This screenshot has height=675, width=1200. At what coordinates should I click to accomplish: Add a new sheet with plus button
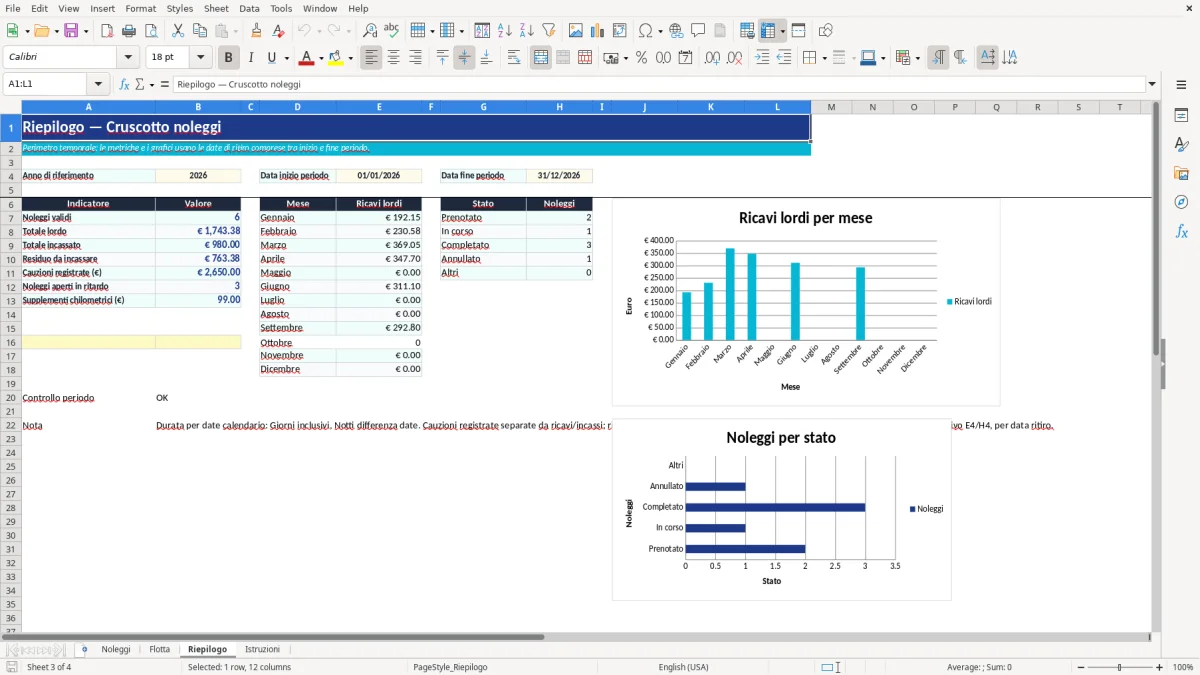point(84,649)
